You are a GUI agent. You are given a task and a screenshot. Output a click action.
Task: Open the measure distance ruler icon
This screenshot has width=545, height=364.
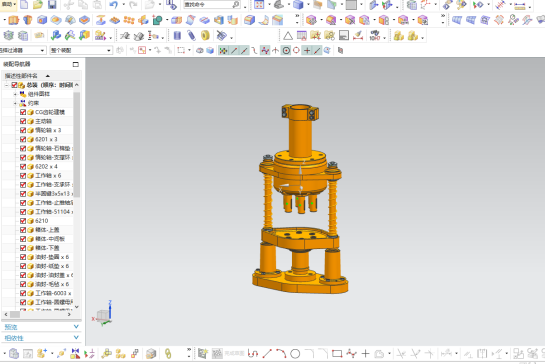[520, 5]
